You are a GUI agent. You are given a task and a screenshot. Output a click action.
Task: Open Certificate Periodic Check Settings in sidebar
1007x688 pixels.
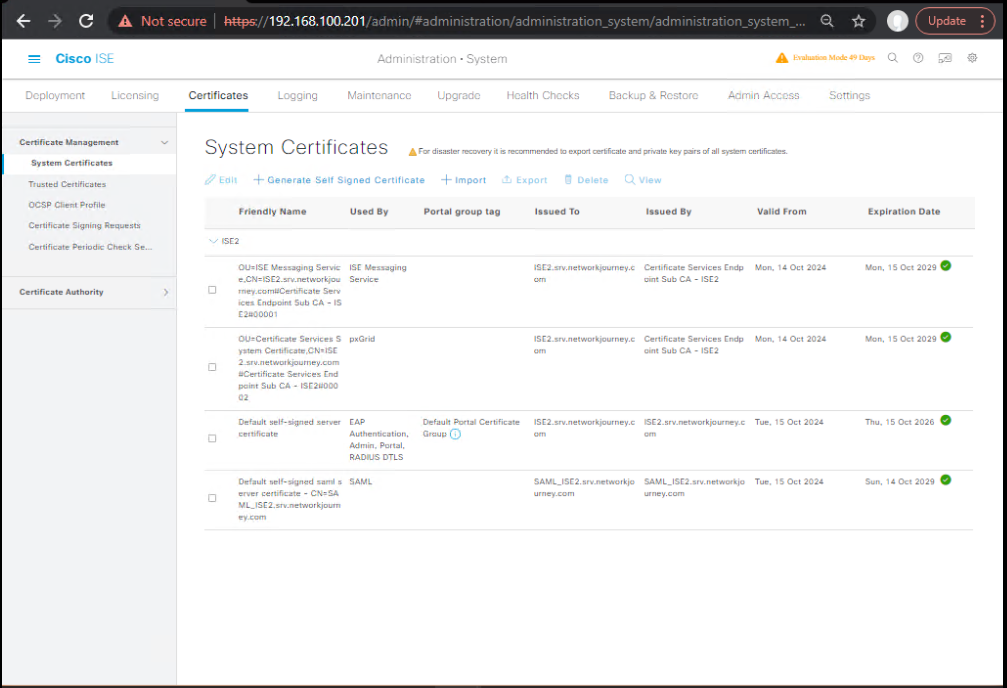pyautogui.click(x=90, y=247)
